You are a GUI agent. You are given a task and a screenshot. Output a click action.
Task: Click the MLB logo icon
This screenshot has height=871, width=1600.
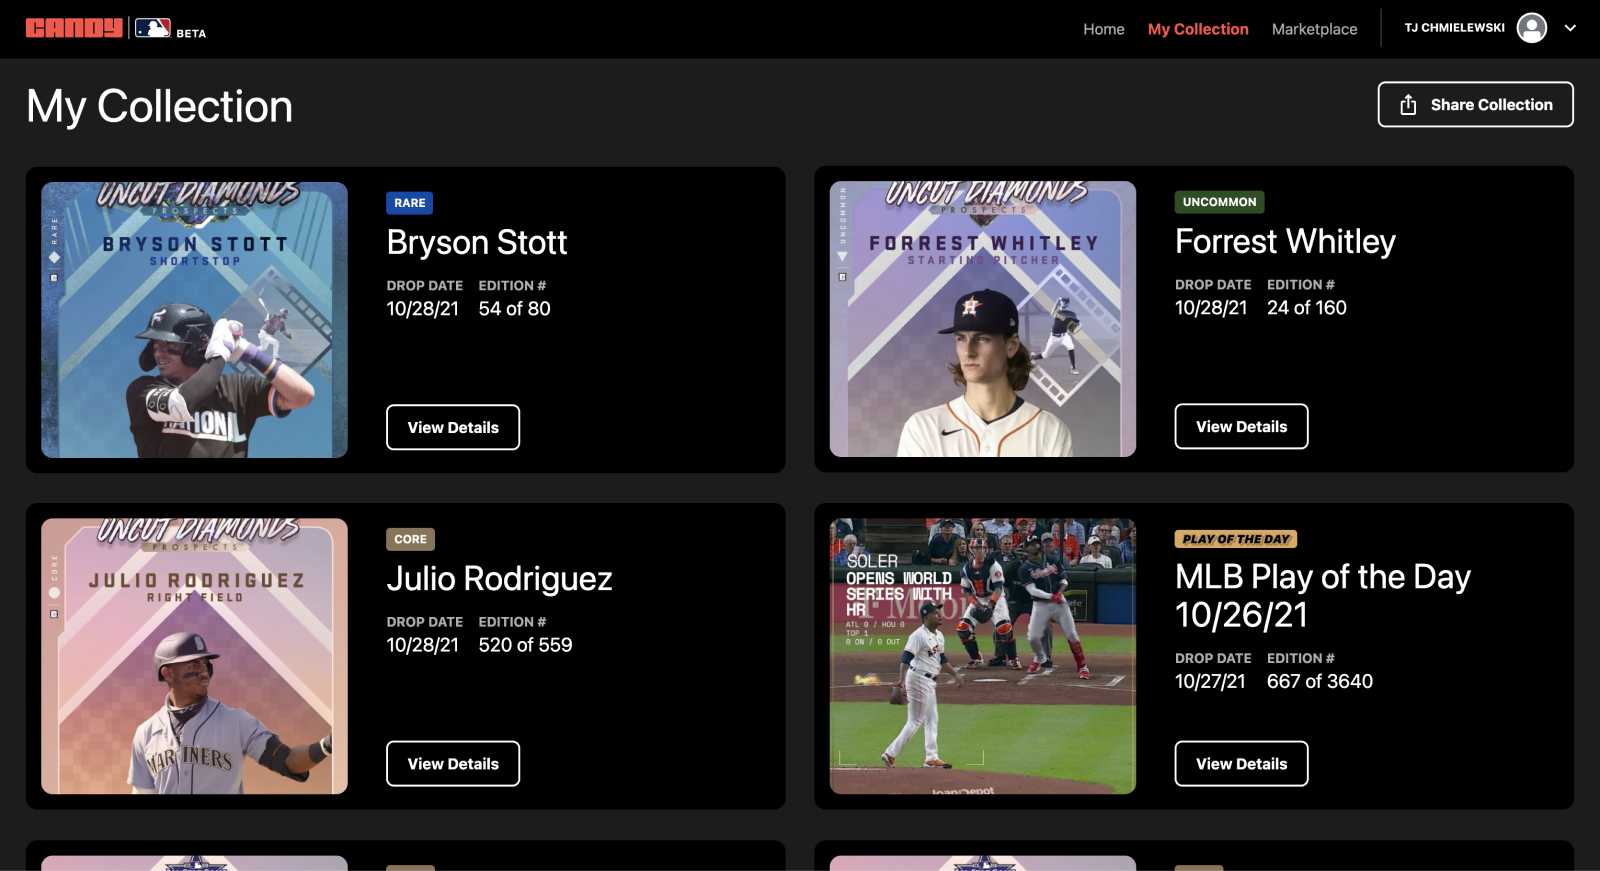pyautogui.click(x=152, y=28)
